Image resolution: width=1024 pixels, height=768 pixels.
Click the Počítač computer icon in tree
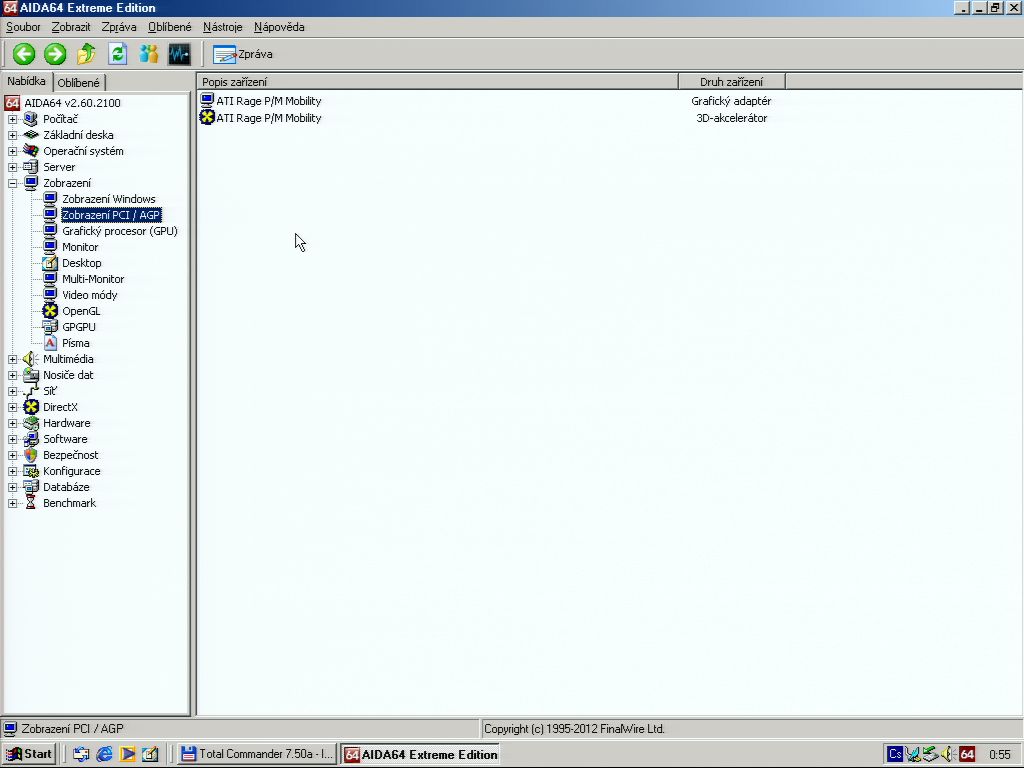click(31, 119)
